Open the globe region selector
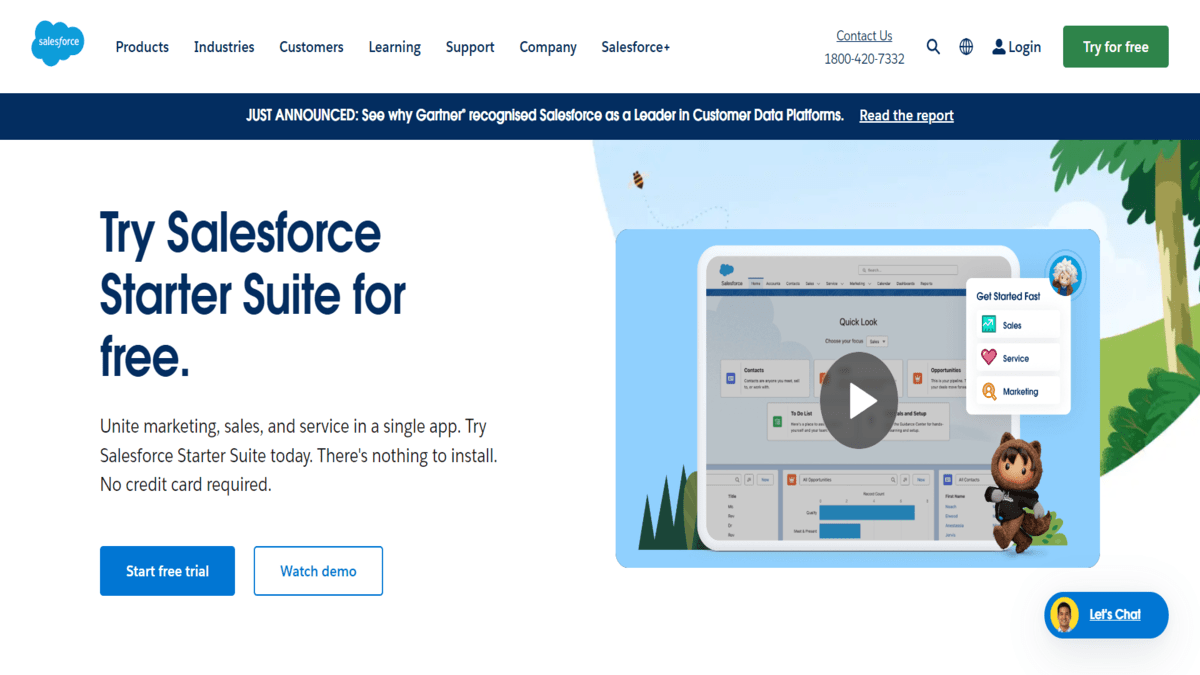Screen dimensions: 1200x675 [x=966, y=47]
